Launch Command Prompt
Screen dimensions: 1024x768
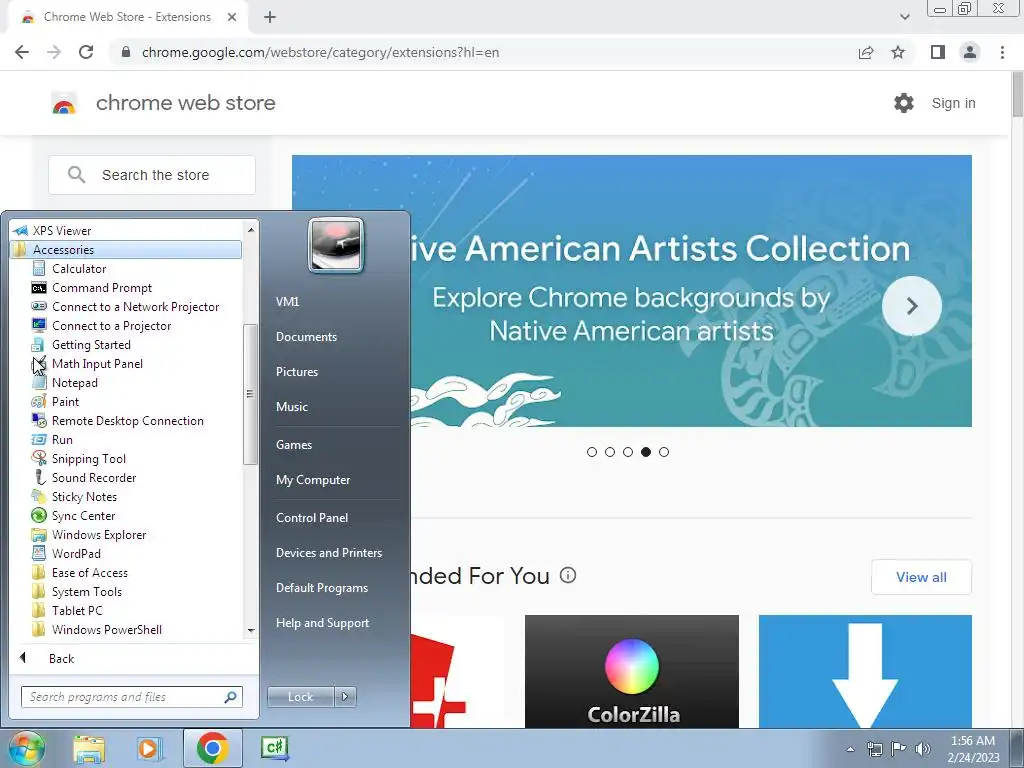click(101, 287)
